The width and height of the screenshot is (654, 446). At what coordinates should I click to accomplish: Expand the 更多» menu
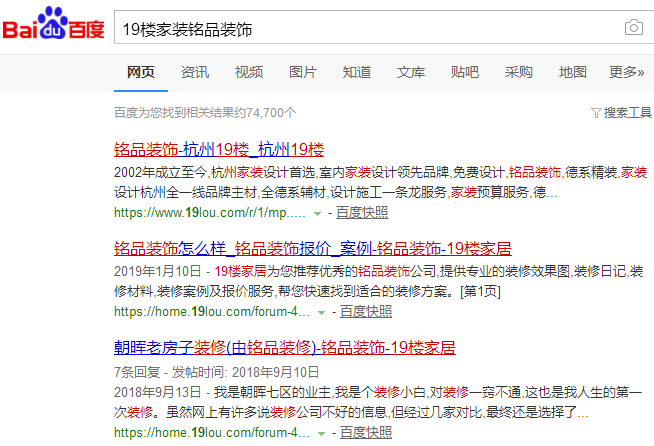tap(626, 72)
